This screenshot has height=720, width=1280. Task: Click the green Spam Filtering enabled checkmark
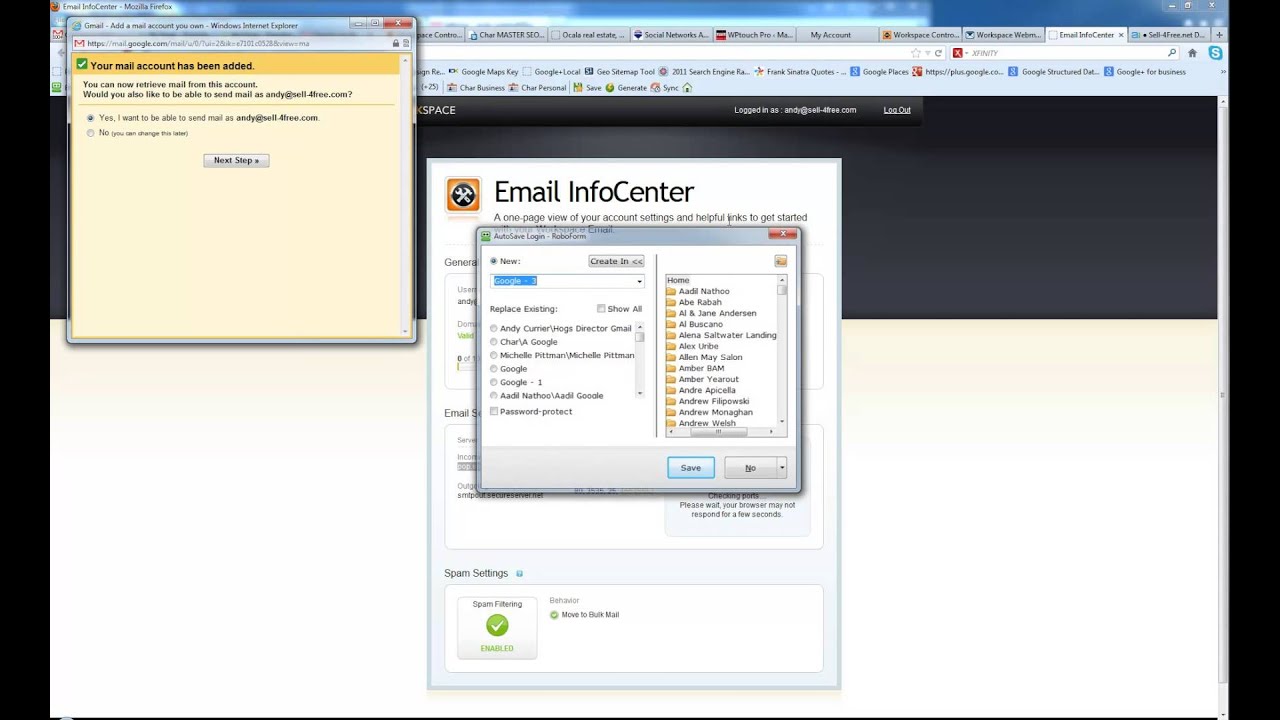pos(497,625)
